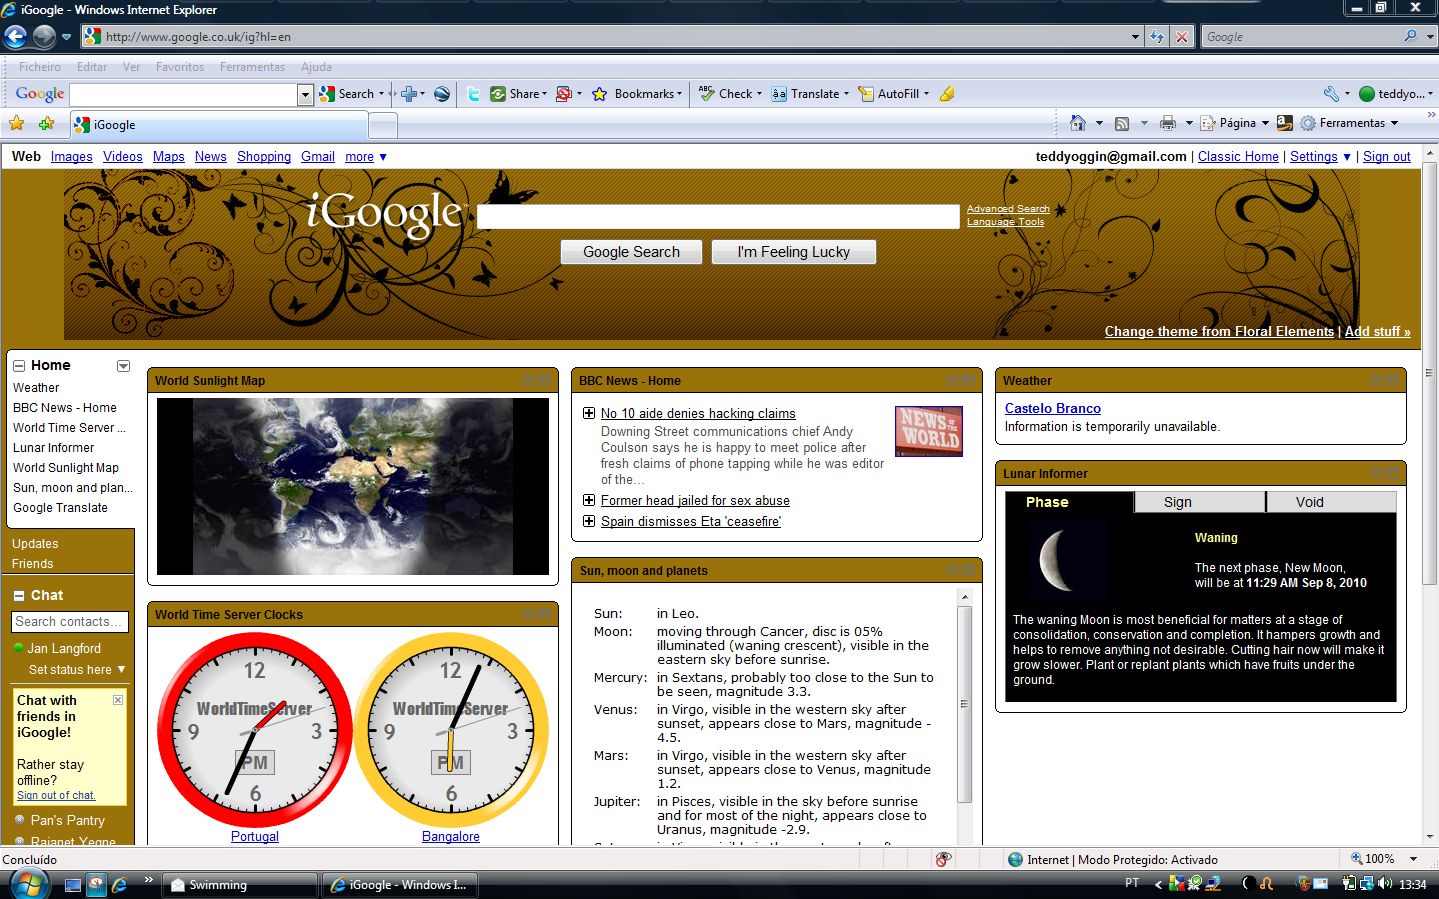Image resolution: width=1439 pixels, height=899 pixels.
Task: Click the Bookmarks star icon in Google toolbar
Action: [600, 94]
